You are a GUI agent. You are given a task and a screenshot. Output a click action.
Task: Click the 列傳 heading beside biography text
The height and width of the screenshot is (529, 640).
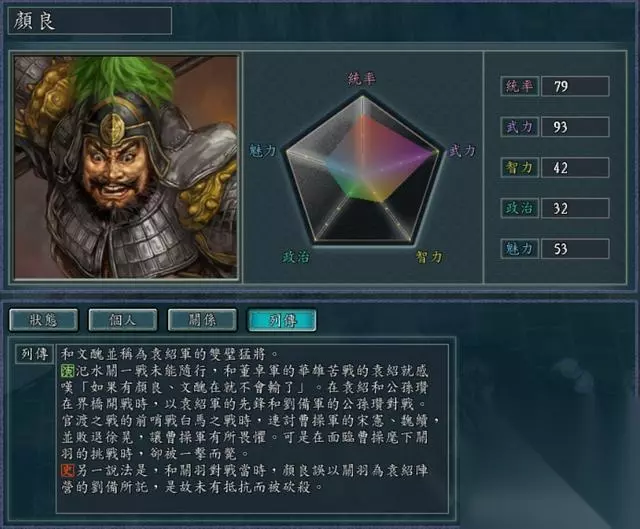[x=35, y=354]
